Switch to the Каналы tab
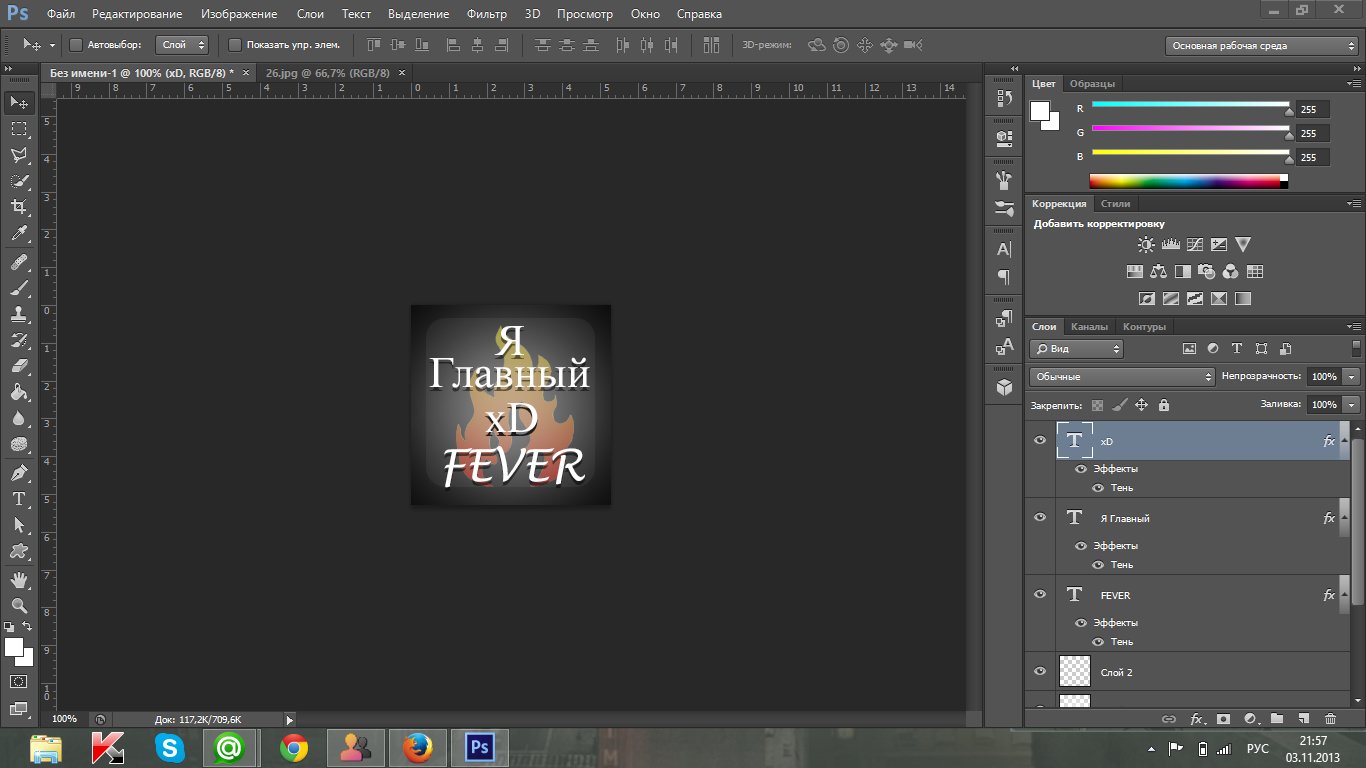 click(1089, 326)
